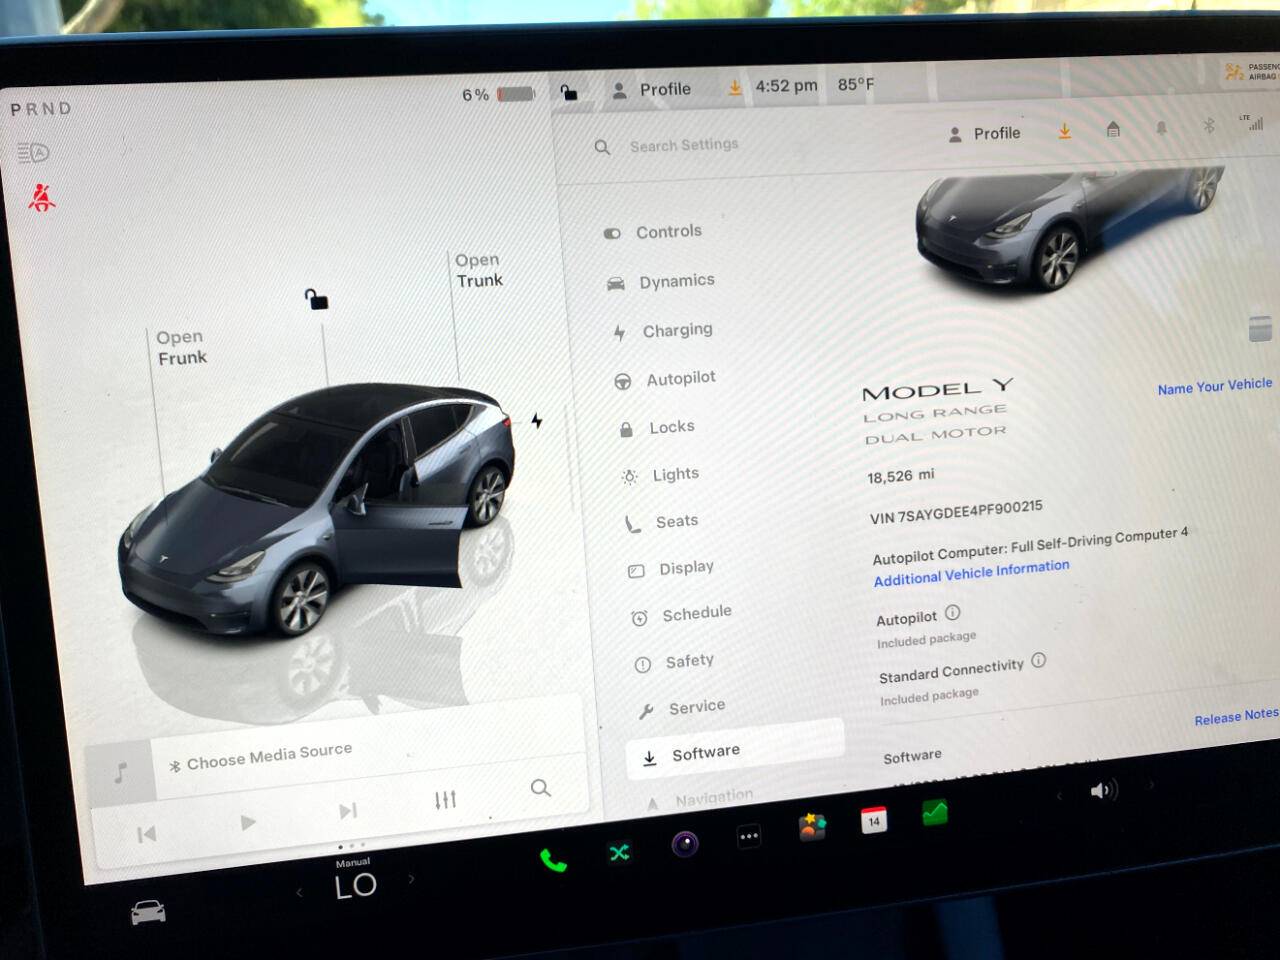Tap the LO temperature setting
Image resolution: width=1280 pixels, height=960 pixels.
tap(356, 886)
